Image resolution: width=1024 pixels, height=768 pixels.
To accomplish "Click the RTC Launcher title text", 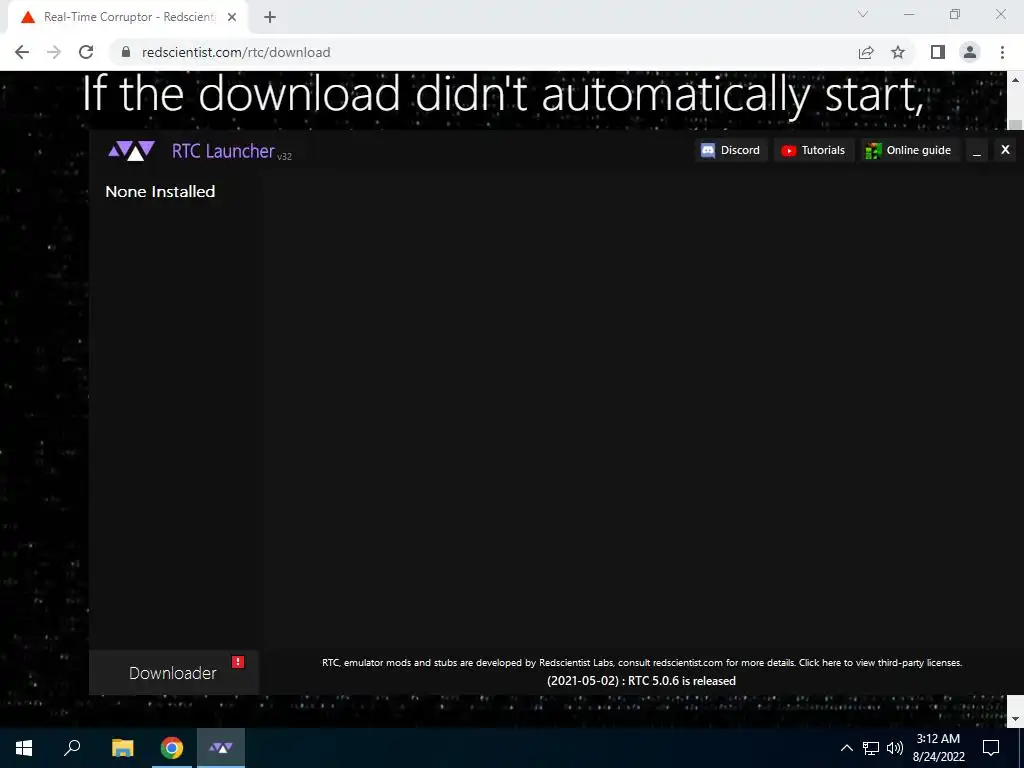I will pyautogui.click(x=223, y=151).
